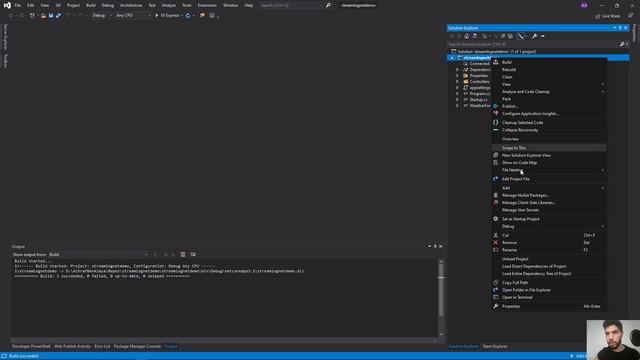Click the Search Solution Explorer input field
Viewport: 640px width, 360px height.
[533, 44]
